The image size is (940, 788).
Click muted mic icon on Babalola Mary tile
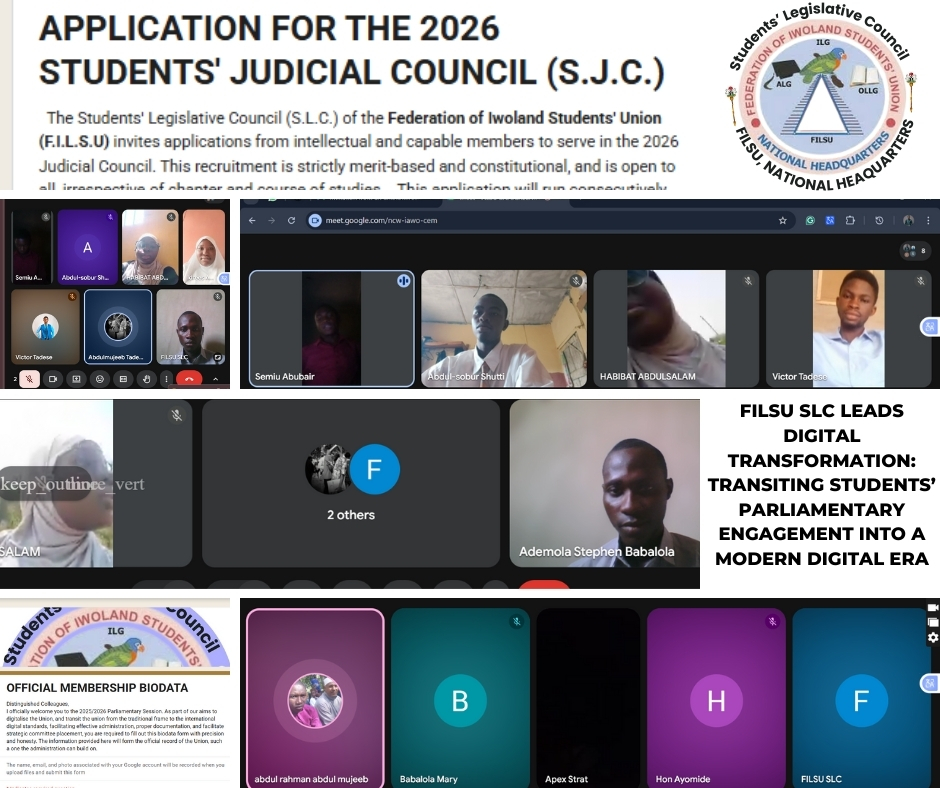(x=517, y=622)
